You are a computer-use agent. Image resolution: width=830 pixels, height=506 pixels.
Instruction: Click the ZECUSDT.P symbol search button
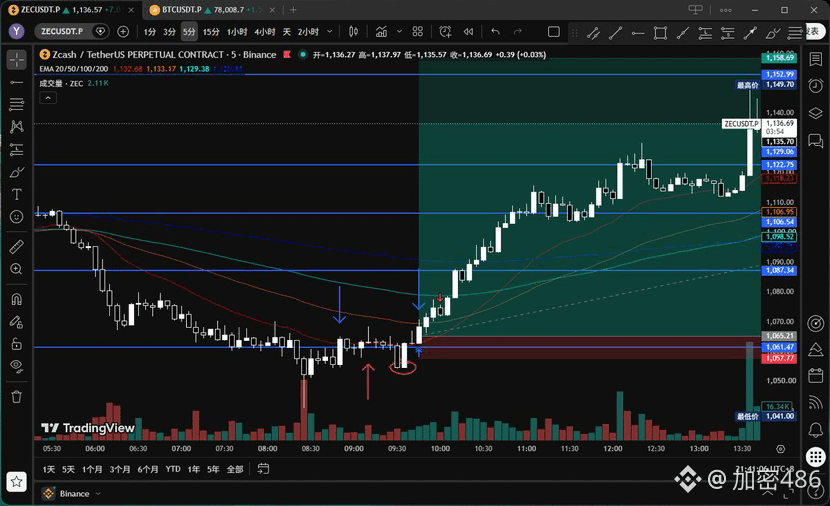62,32
